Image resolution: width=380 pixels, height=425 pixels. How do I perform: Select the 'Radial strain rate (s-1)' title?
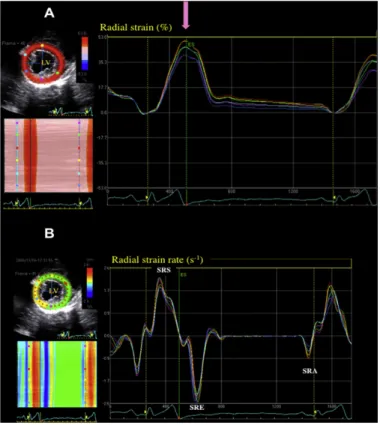[157, 260]
